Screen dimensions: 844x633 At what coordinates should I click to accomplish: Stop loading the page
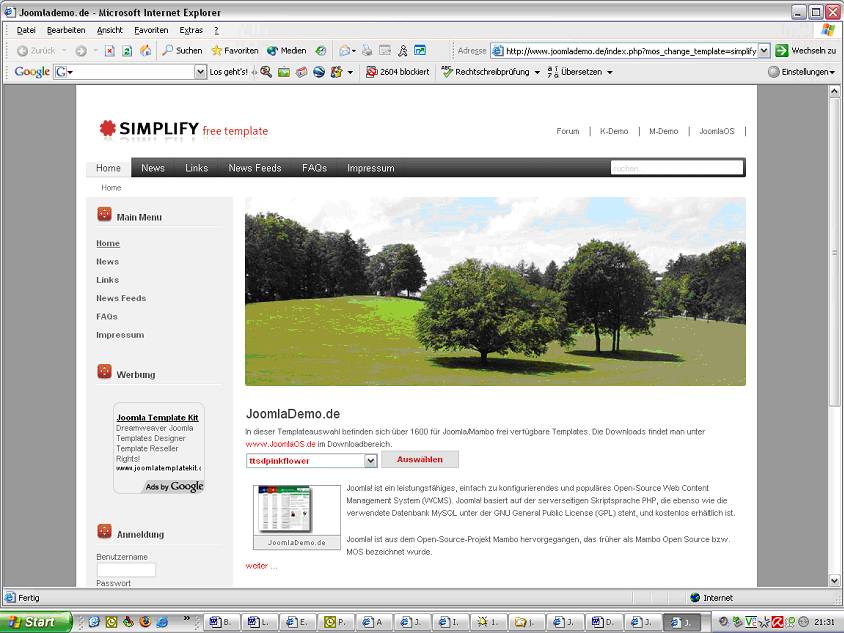[x=110, y=51]
